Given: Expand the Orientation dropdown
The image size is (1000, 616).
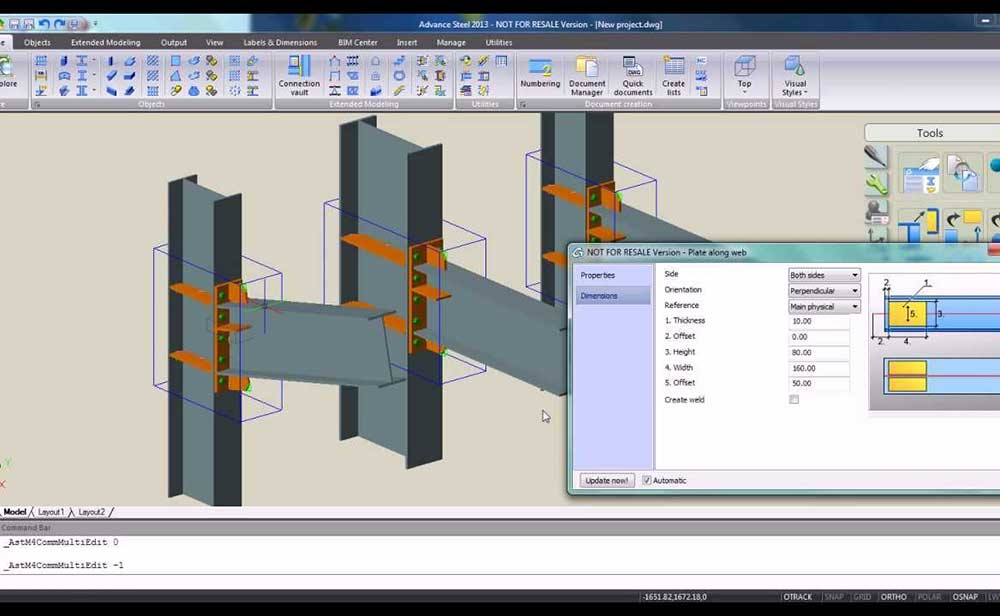Looking at the screenshot, I should coord(824,291).
